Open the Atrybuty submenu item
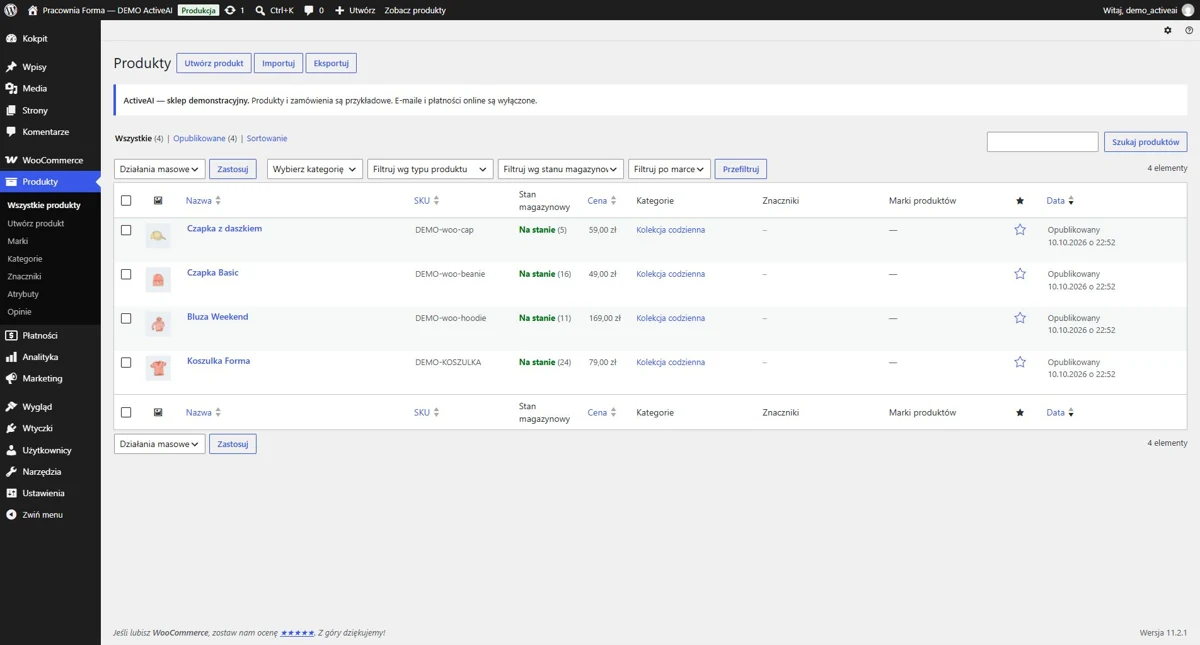The height and width of the screenshot is (645, 1200). pyautogui.click(x=23, y=295)
